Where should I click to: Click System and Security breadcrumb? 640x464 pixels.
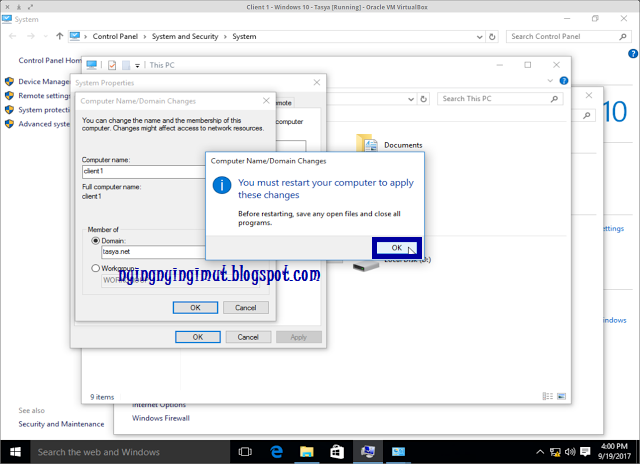click(185, 36)
